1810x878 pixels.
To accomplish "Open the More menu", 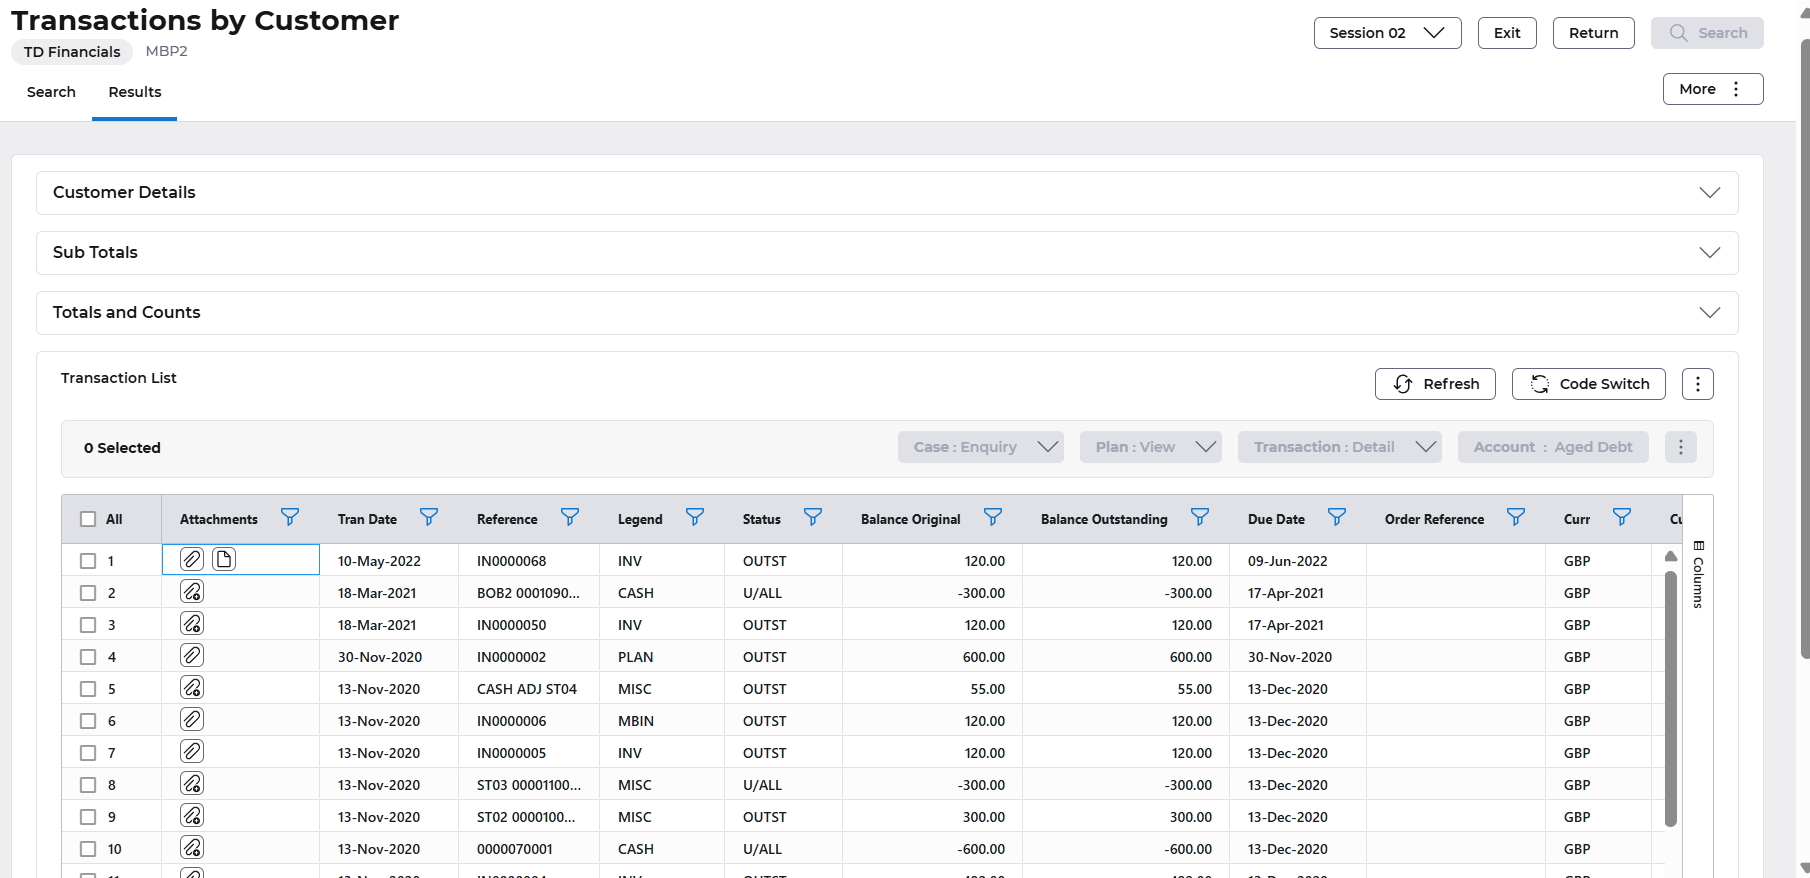I will click(x=1712, y=89).
